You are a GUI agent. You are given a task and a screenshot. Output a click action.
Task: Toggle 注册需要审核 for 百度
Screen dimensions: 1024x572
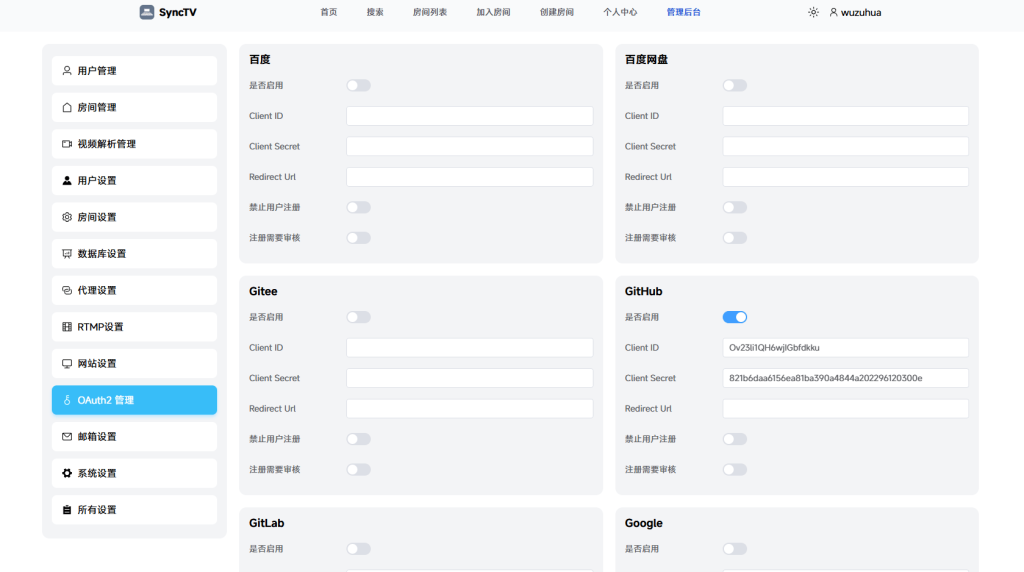(359, 238)
